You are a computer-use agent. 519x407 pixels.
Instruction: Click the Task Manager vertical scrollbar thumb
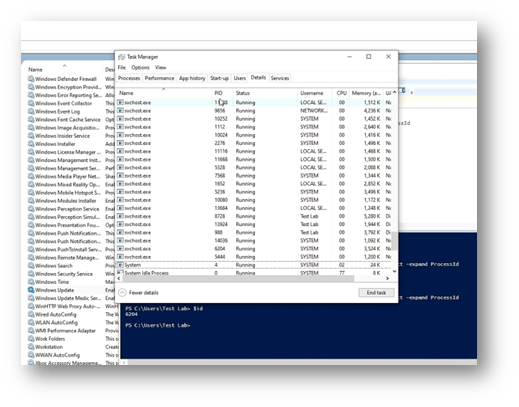click(394, 241)
